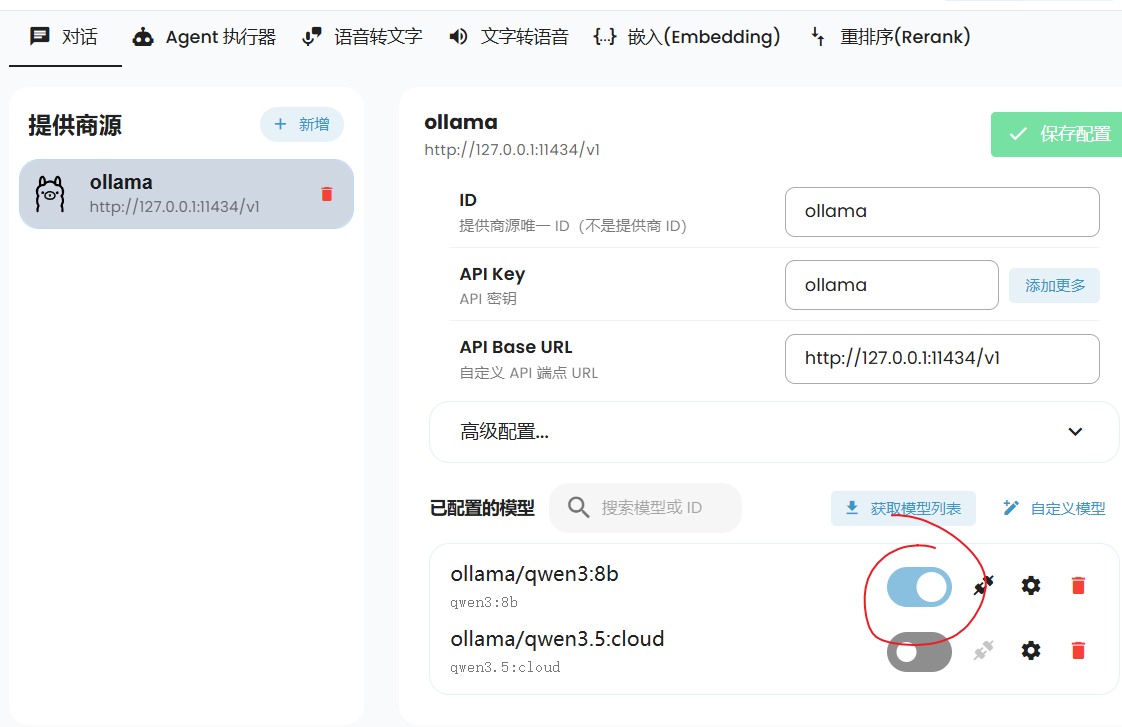Click the Agent robot icon
Viewport: 1122px width, 727px height.
(x=143, y=37)
